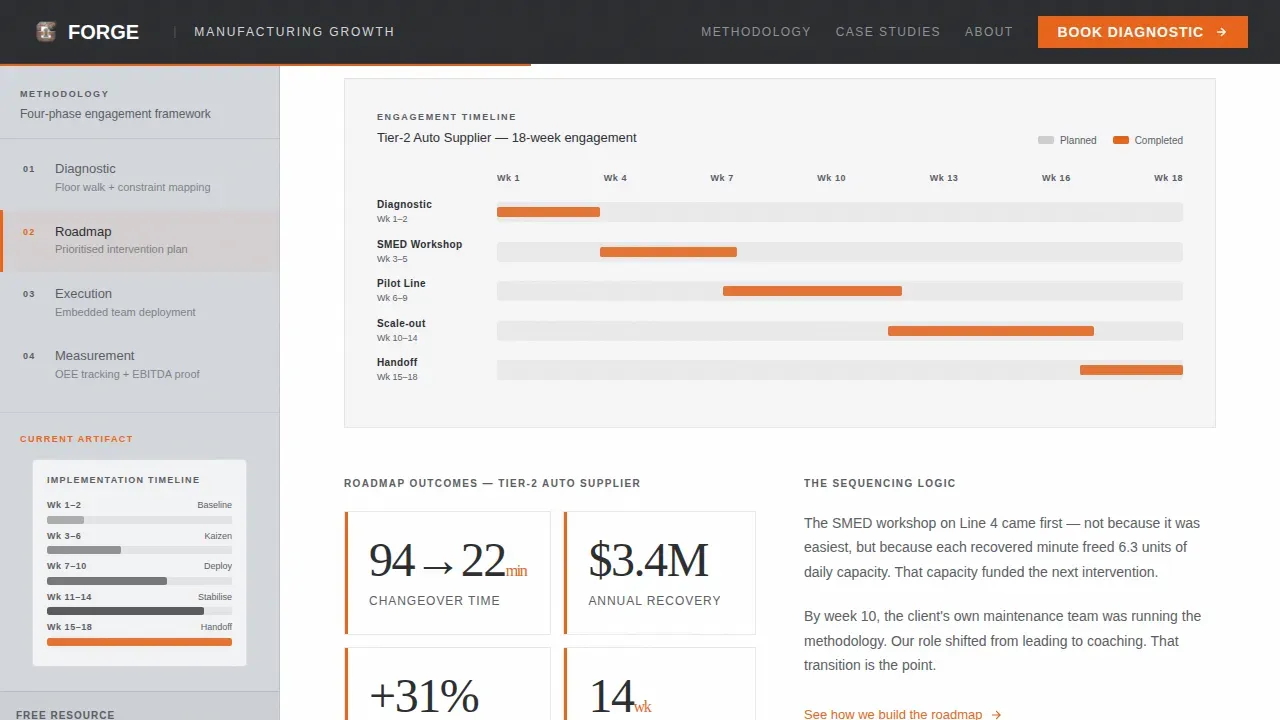
Task: Click the Handoff Wk 15–18 progress bar
Action: click(x=139, y=642)
